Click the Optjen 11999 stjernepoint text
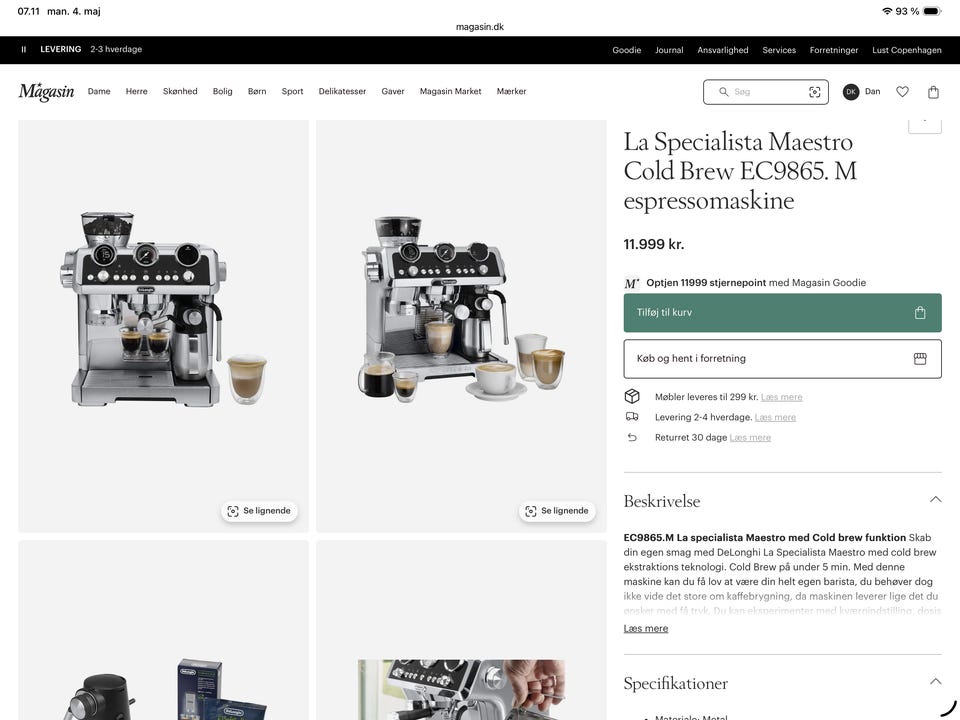This screenshot has width=960, height=720. pos(706,282)
